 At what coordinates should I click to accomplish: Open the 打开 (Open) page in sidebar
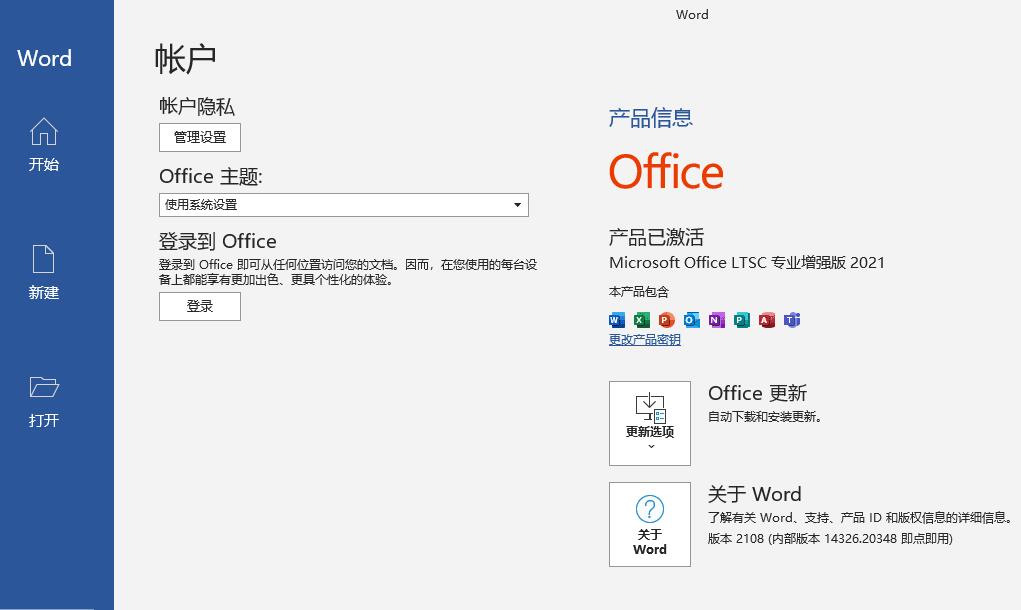44,401
